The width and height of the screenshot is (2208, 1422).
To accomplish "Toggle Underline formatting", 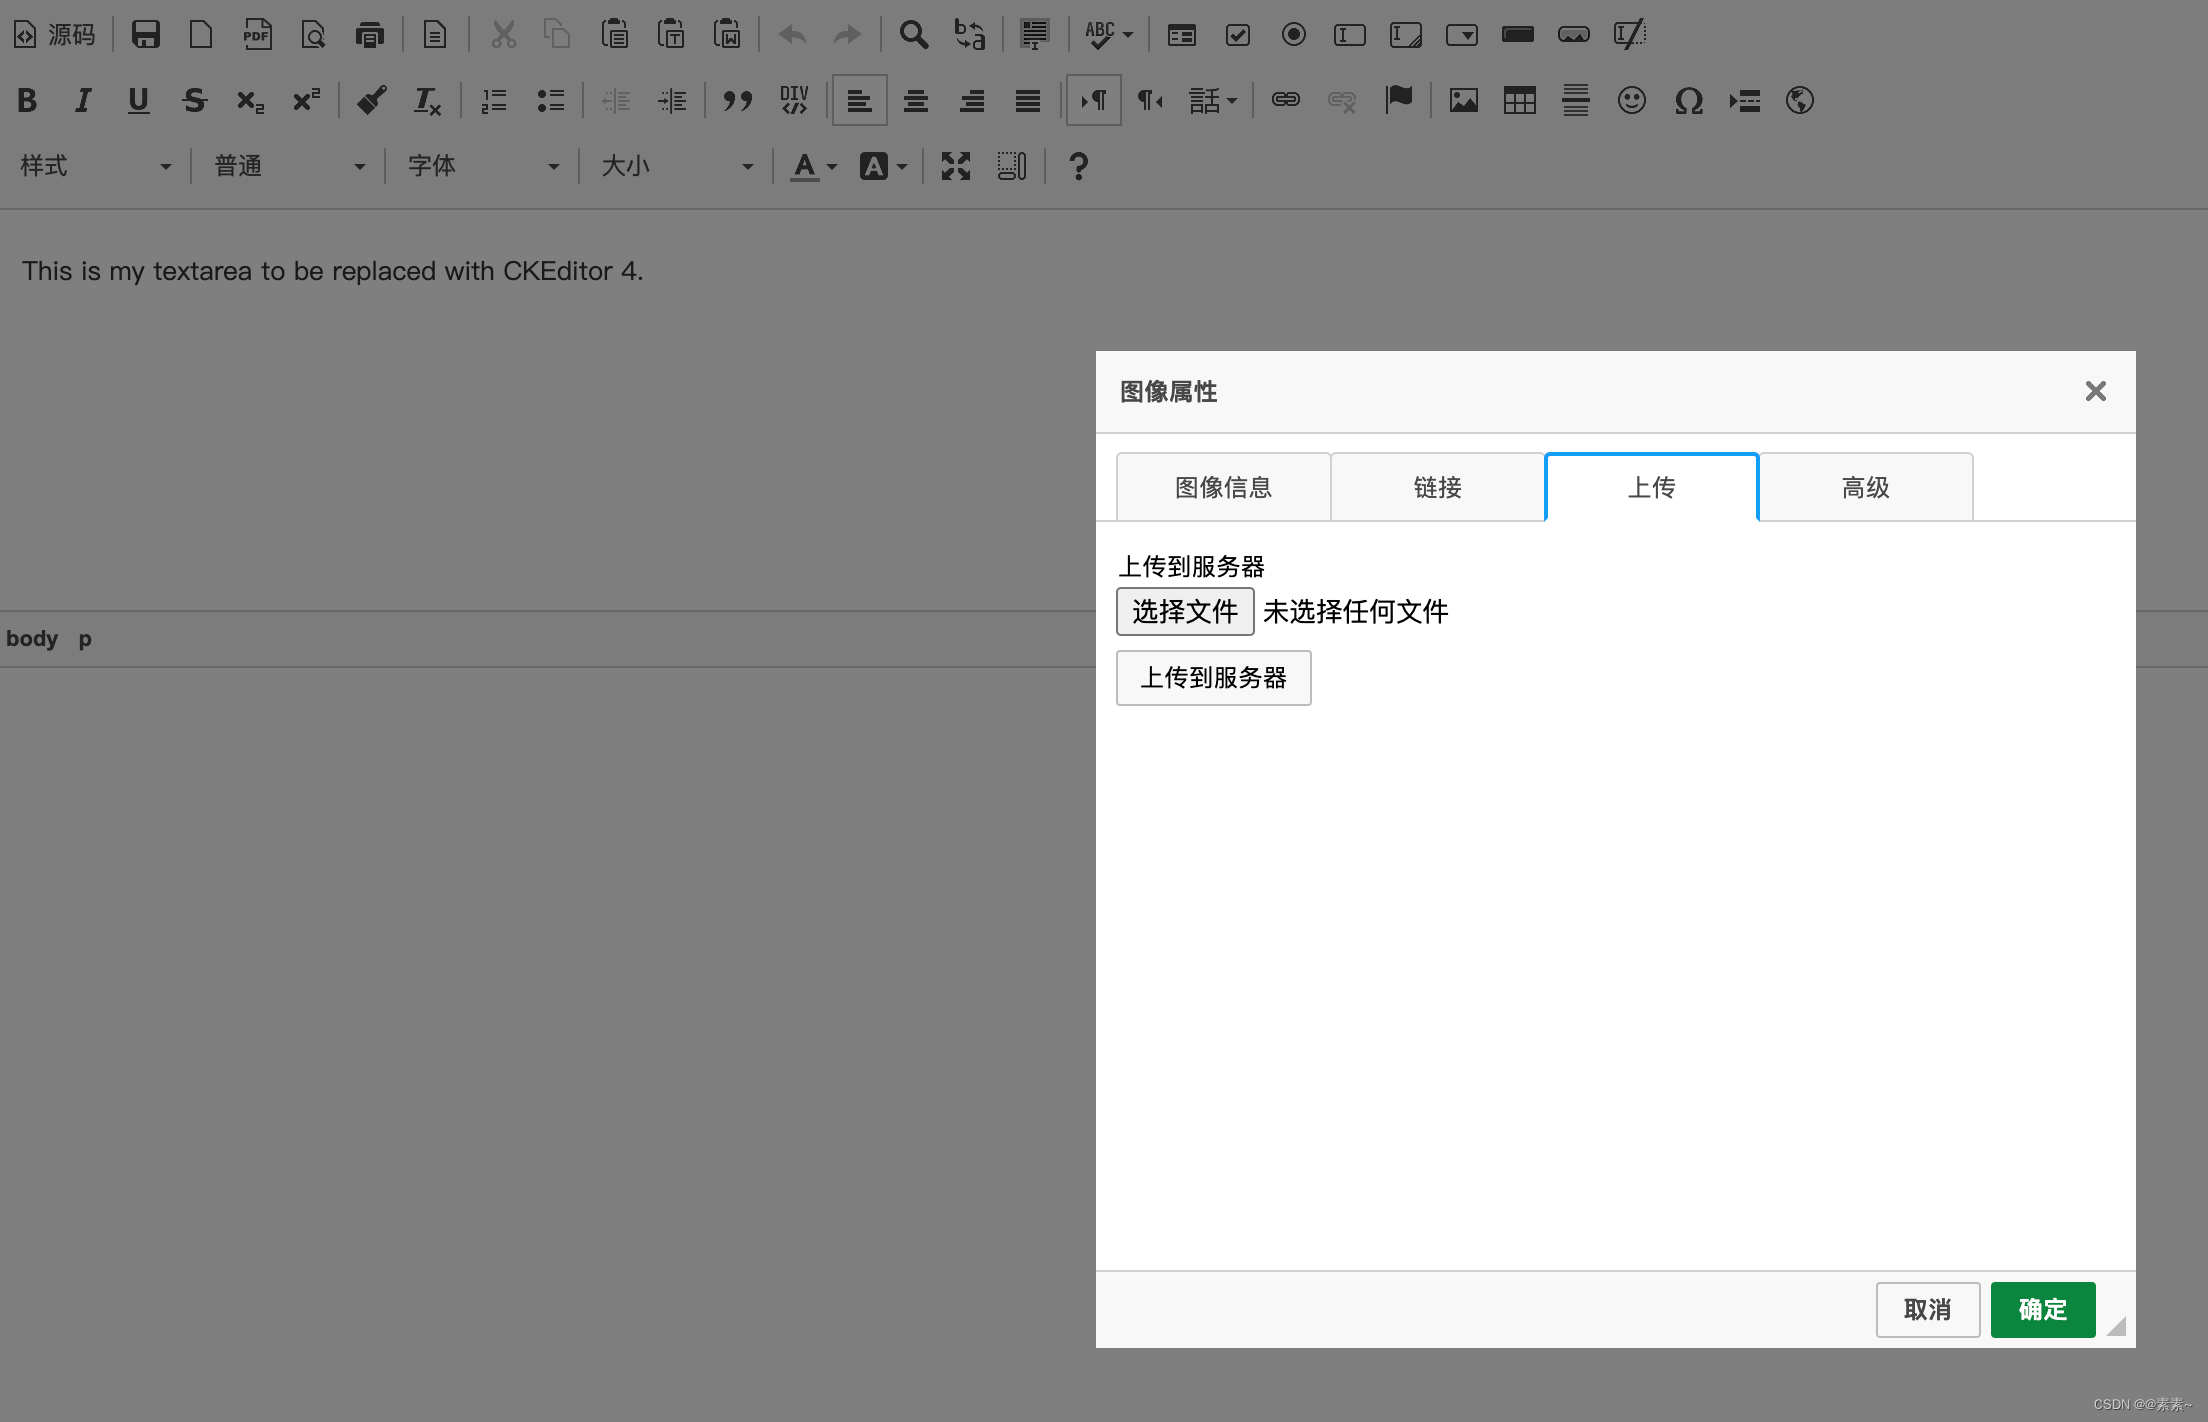I will (x=139, y=100).
